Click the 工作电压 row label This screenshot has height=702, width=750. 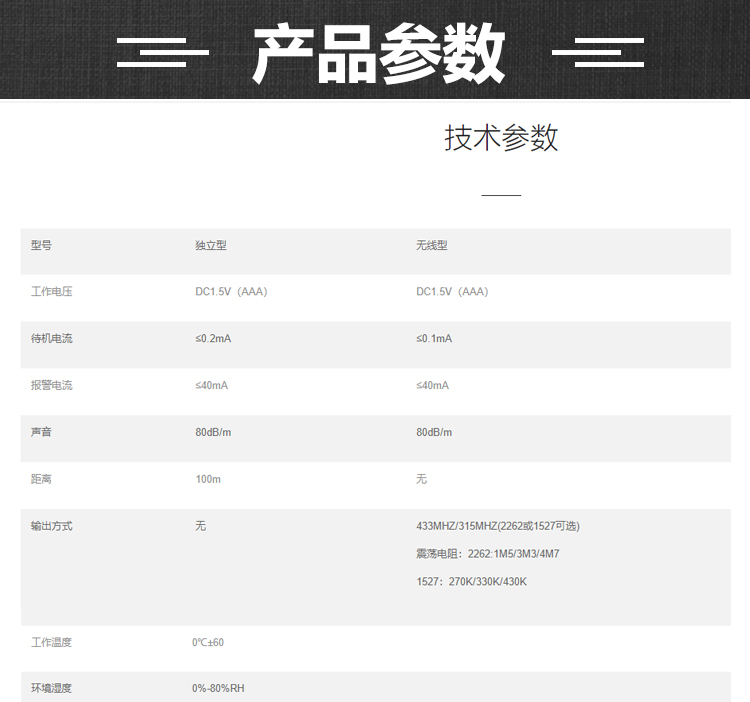(52, 292)
